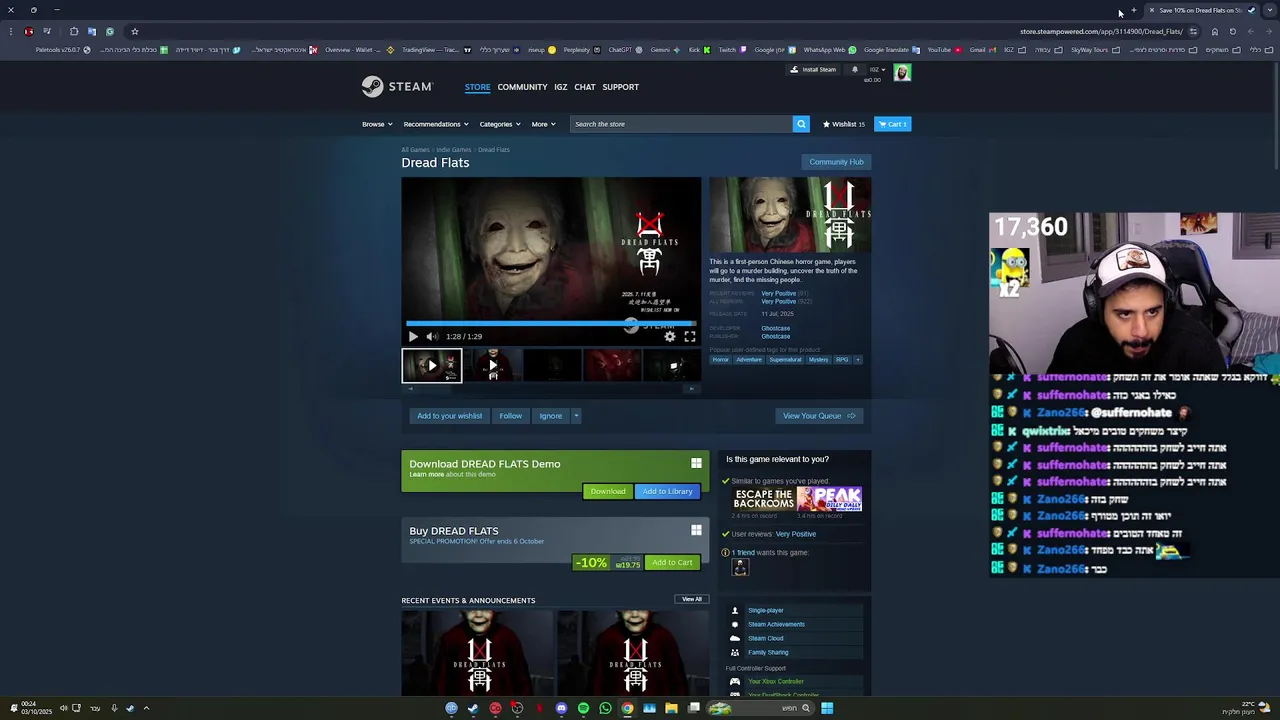1280x720 pixels.
Task: Open the SUPPORT menu item
Action: coord(620,87)
